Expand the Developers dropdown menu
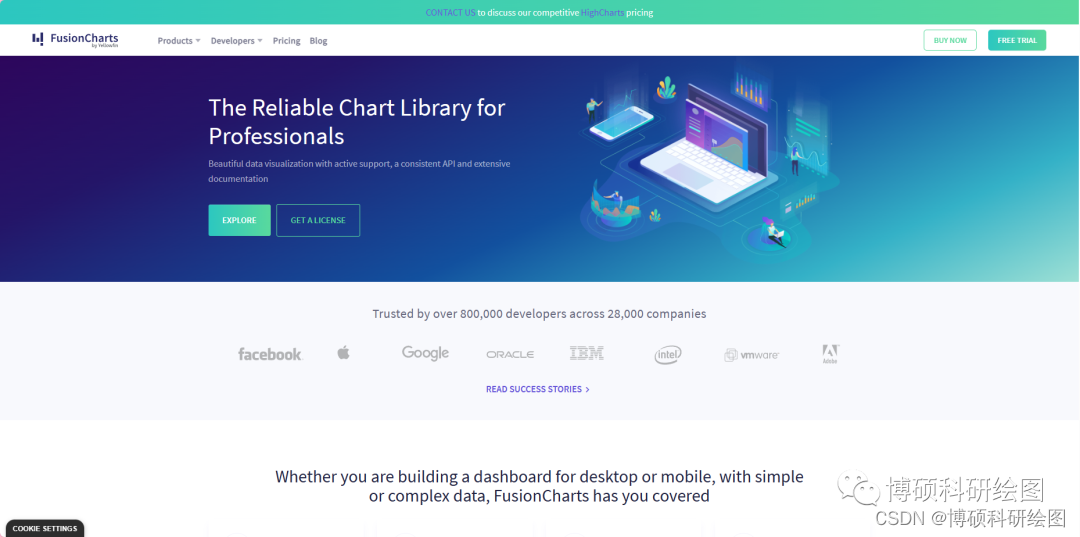The width and height of the screenshot is (1080, 537). pos(236,41)
